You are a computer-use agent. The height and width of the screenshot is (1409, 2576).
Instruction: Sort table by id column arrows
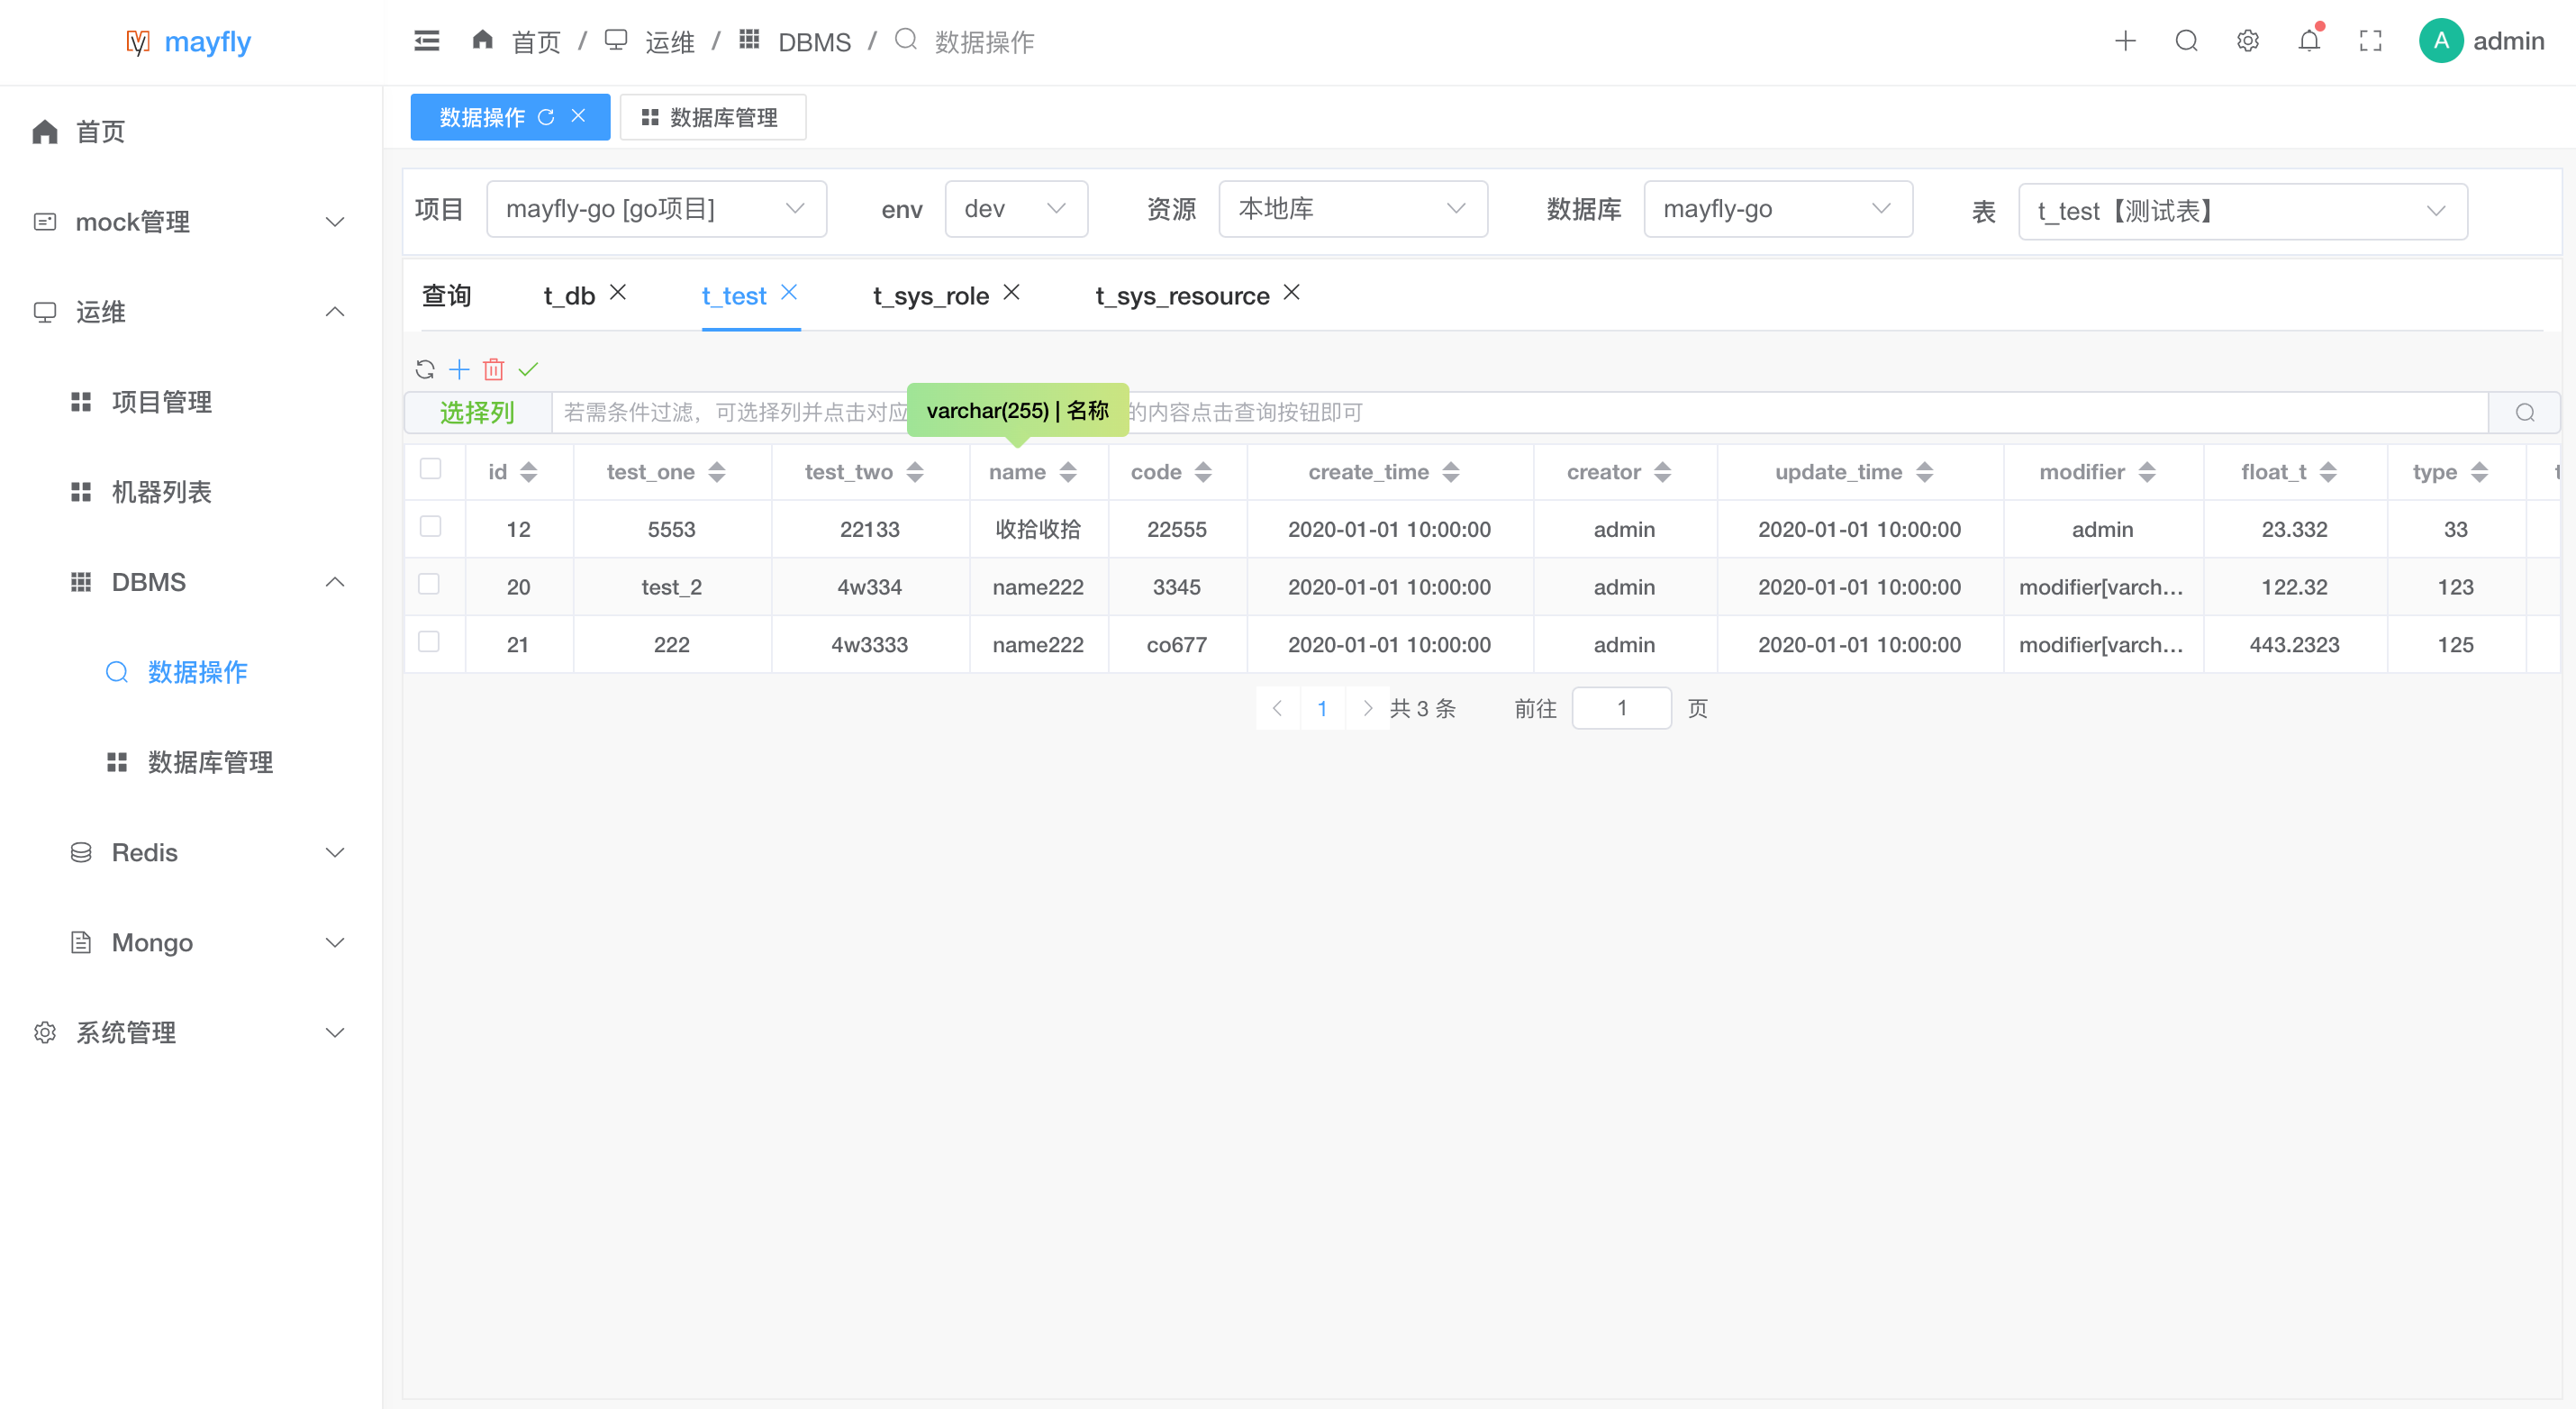pos(529,472)
